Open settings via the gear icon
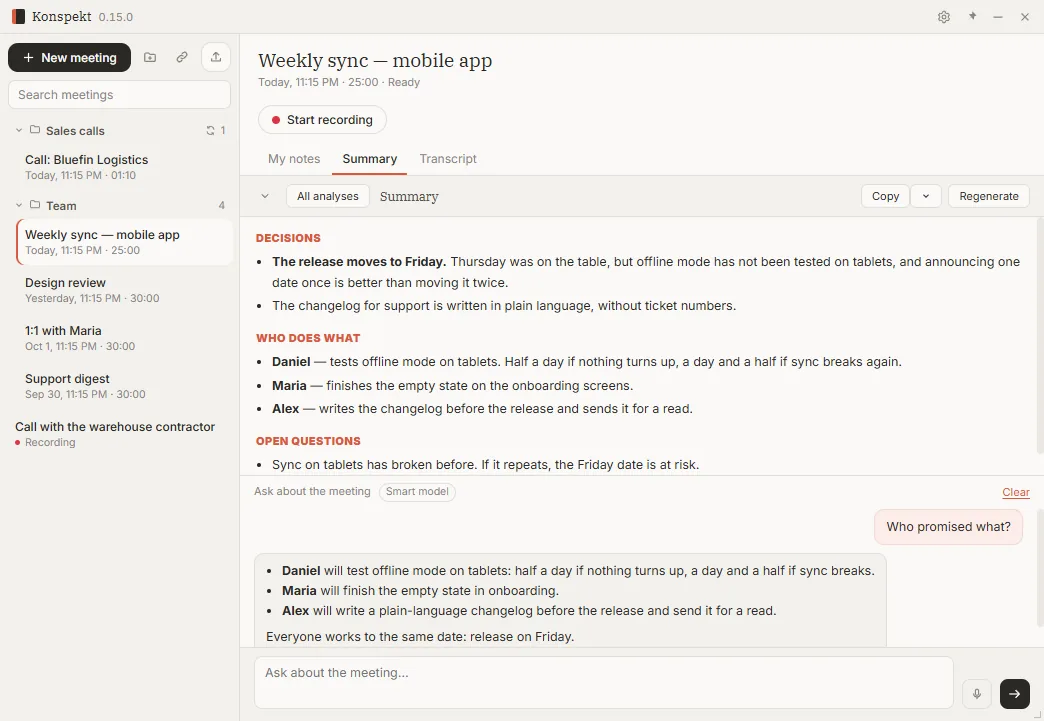The height and width of the screenshot is (721, 1044). click(943, 17)
